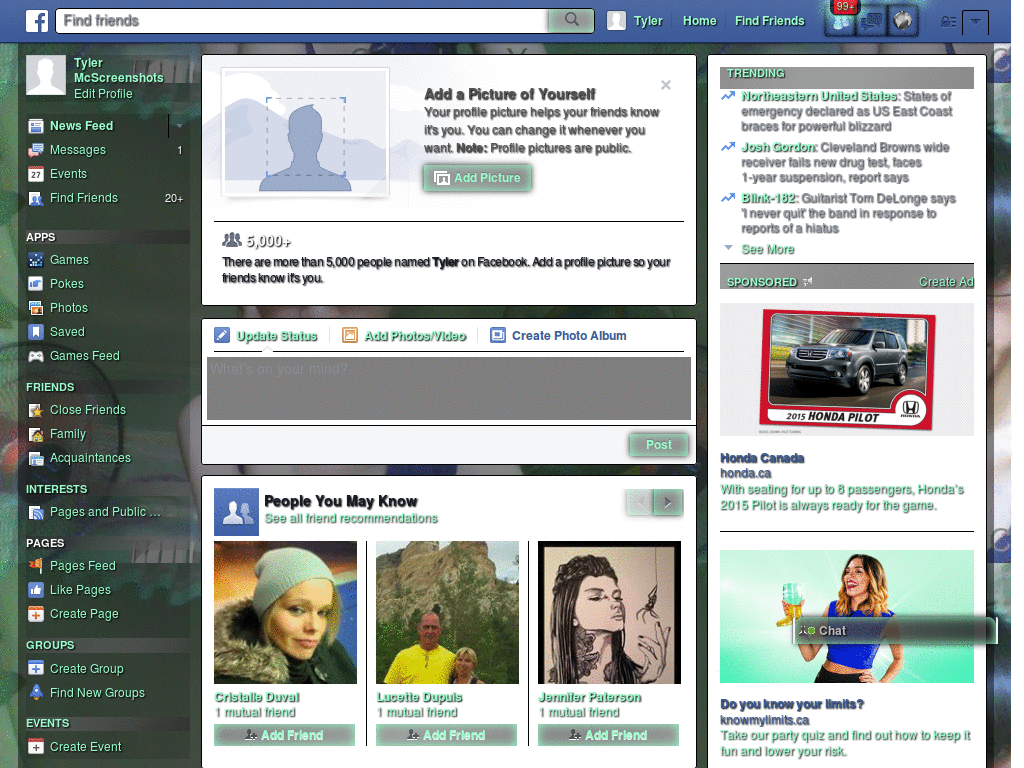Add Lucette Dupuis as friend
The width and height of the screenshot is (1024, 768).
(x=447, y=735)
